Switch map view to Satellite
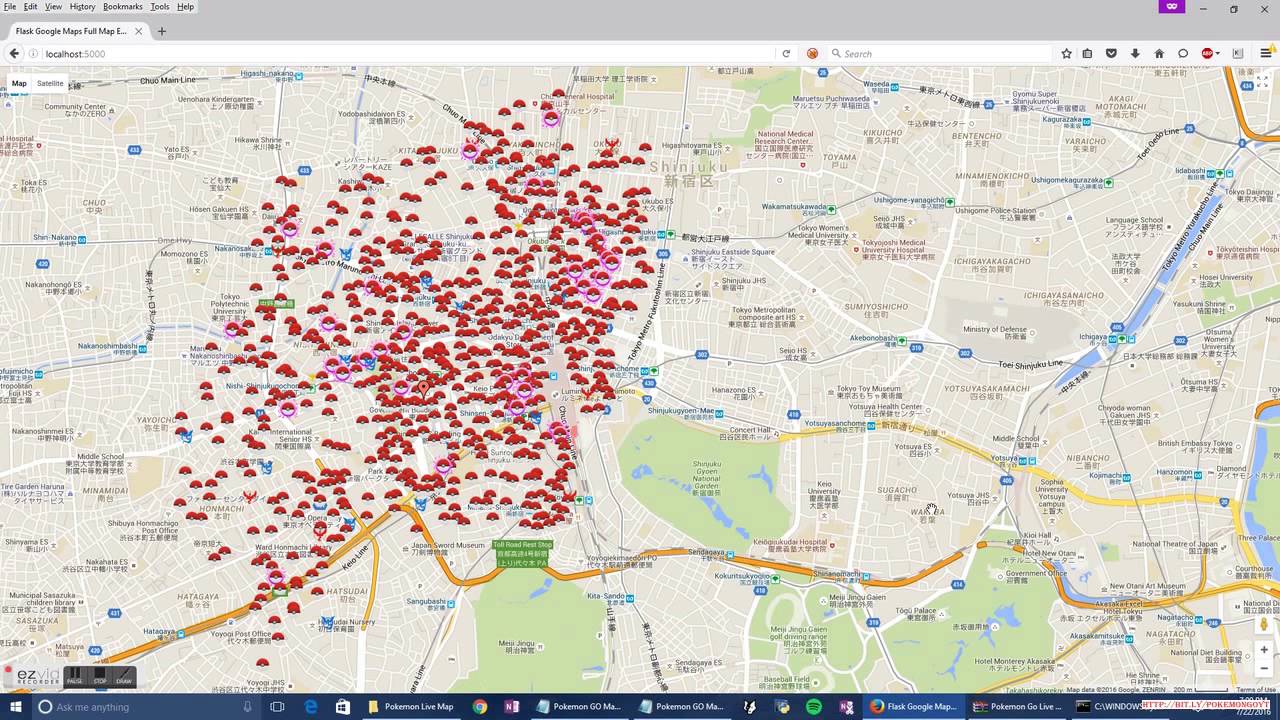This screenshot has width=1280, height=720. 50,84
